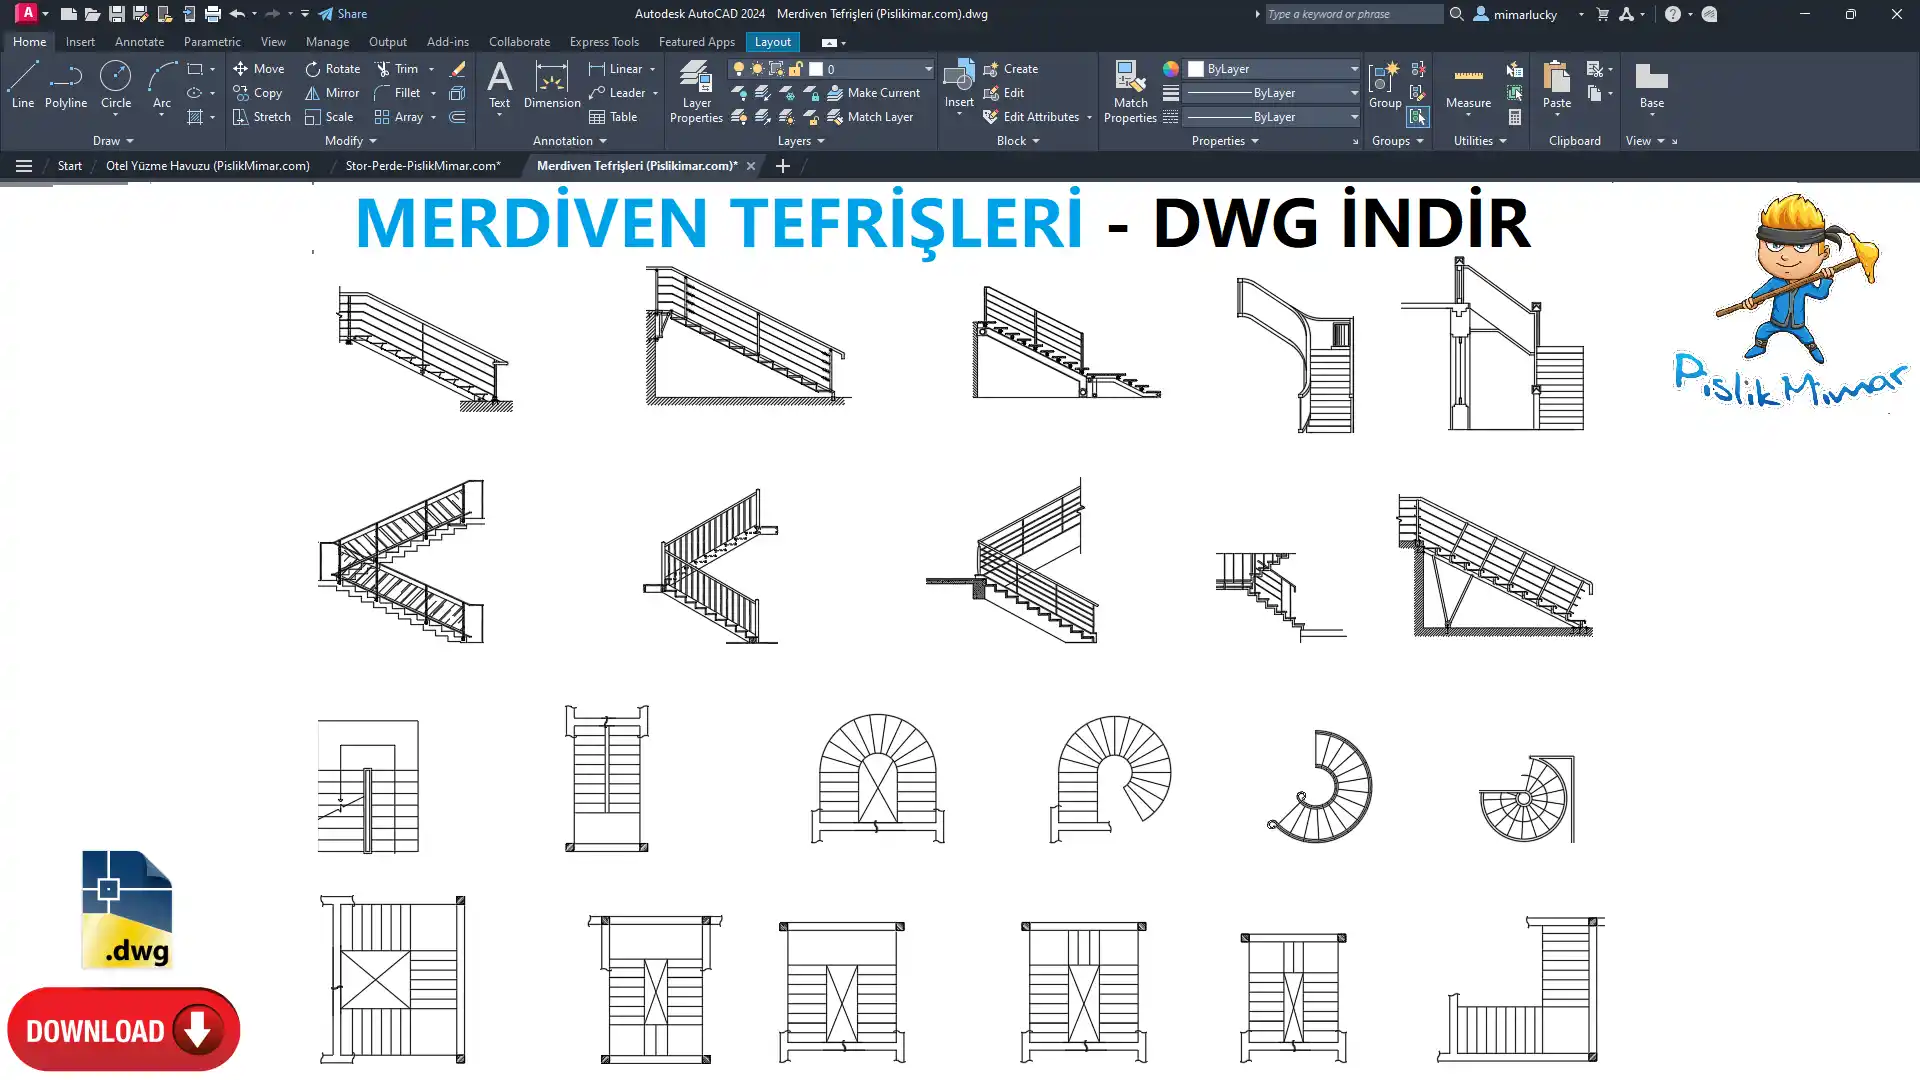Toggle layer lock padlock icon
The image size is (1920, 1080).
pyautogui.click(x=795, y=69)
